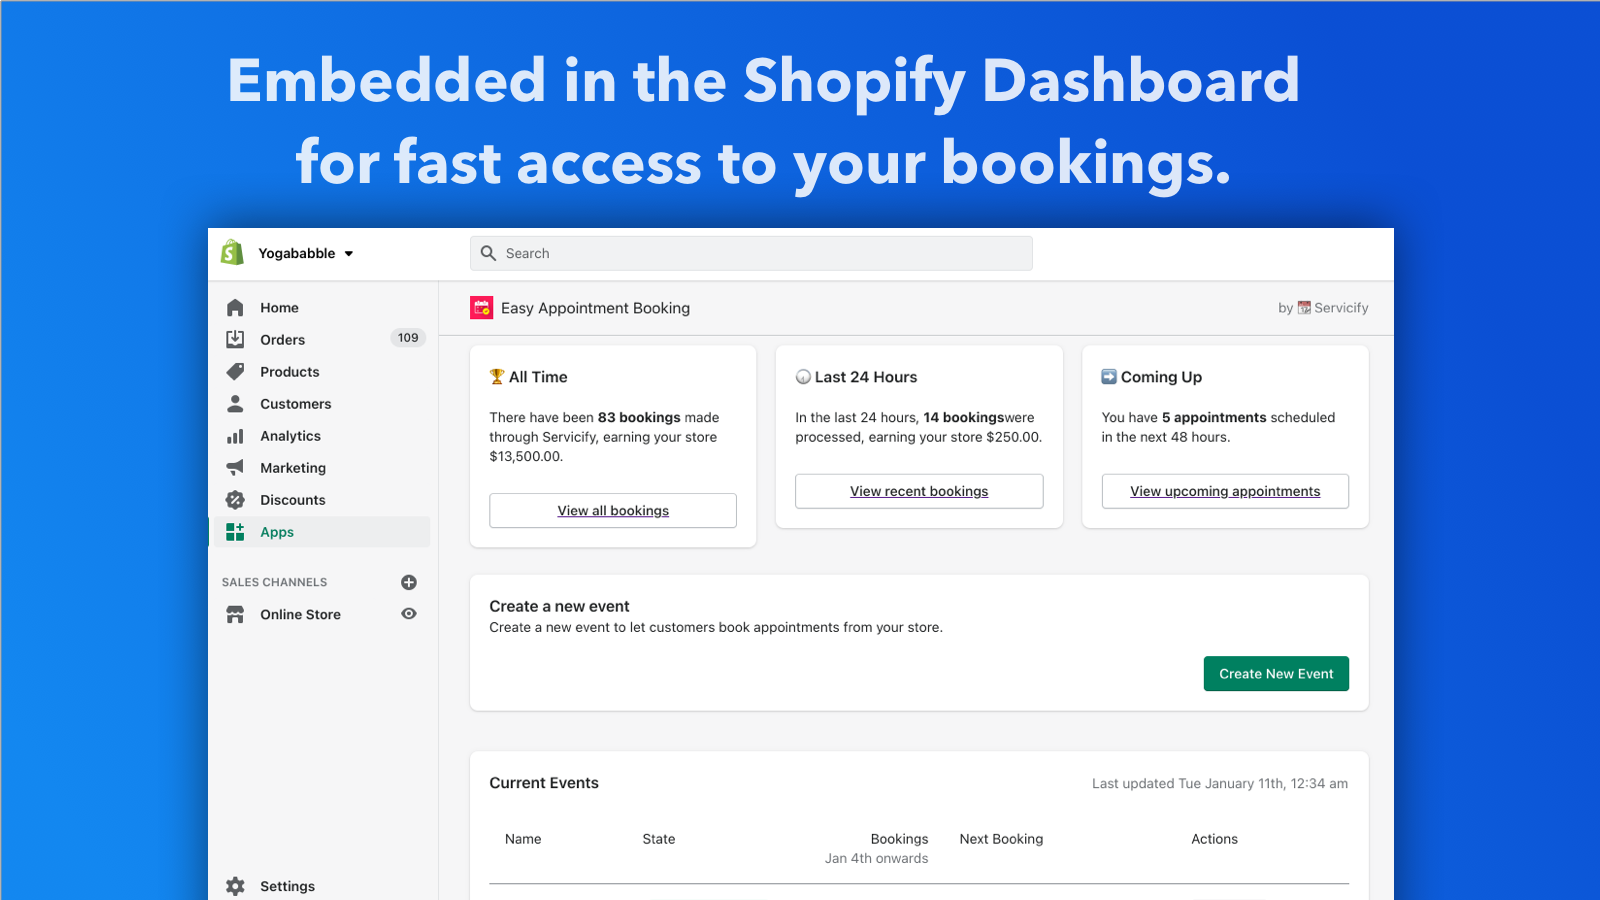Click the Customers person icon
The image size is (1600, 900).
235,404
